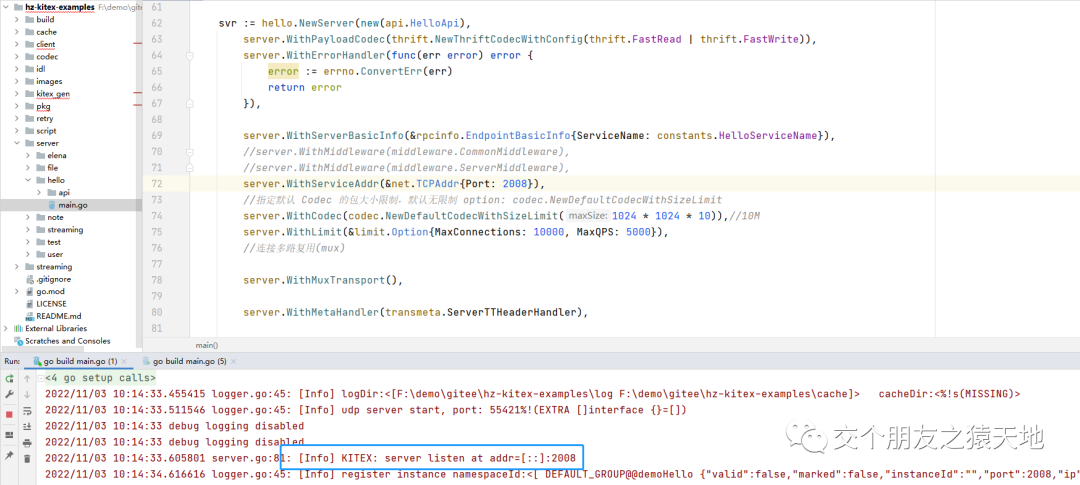This screenshot has height=485, width=1080.
Task: Click line number 72 in the gutter
Action: click(156, 184)
